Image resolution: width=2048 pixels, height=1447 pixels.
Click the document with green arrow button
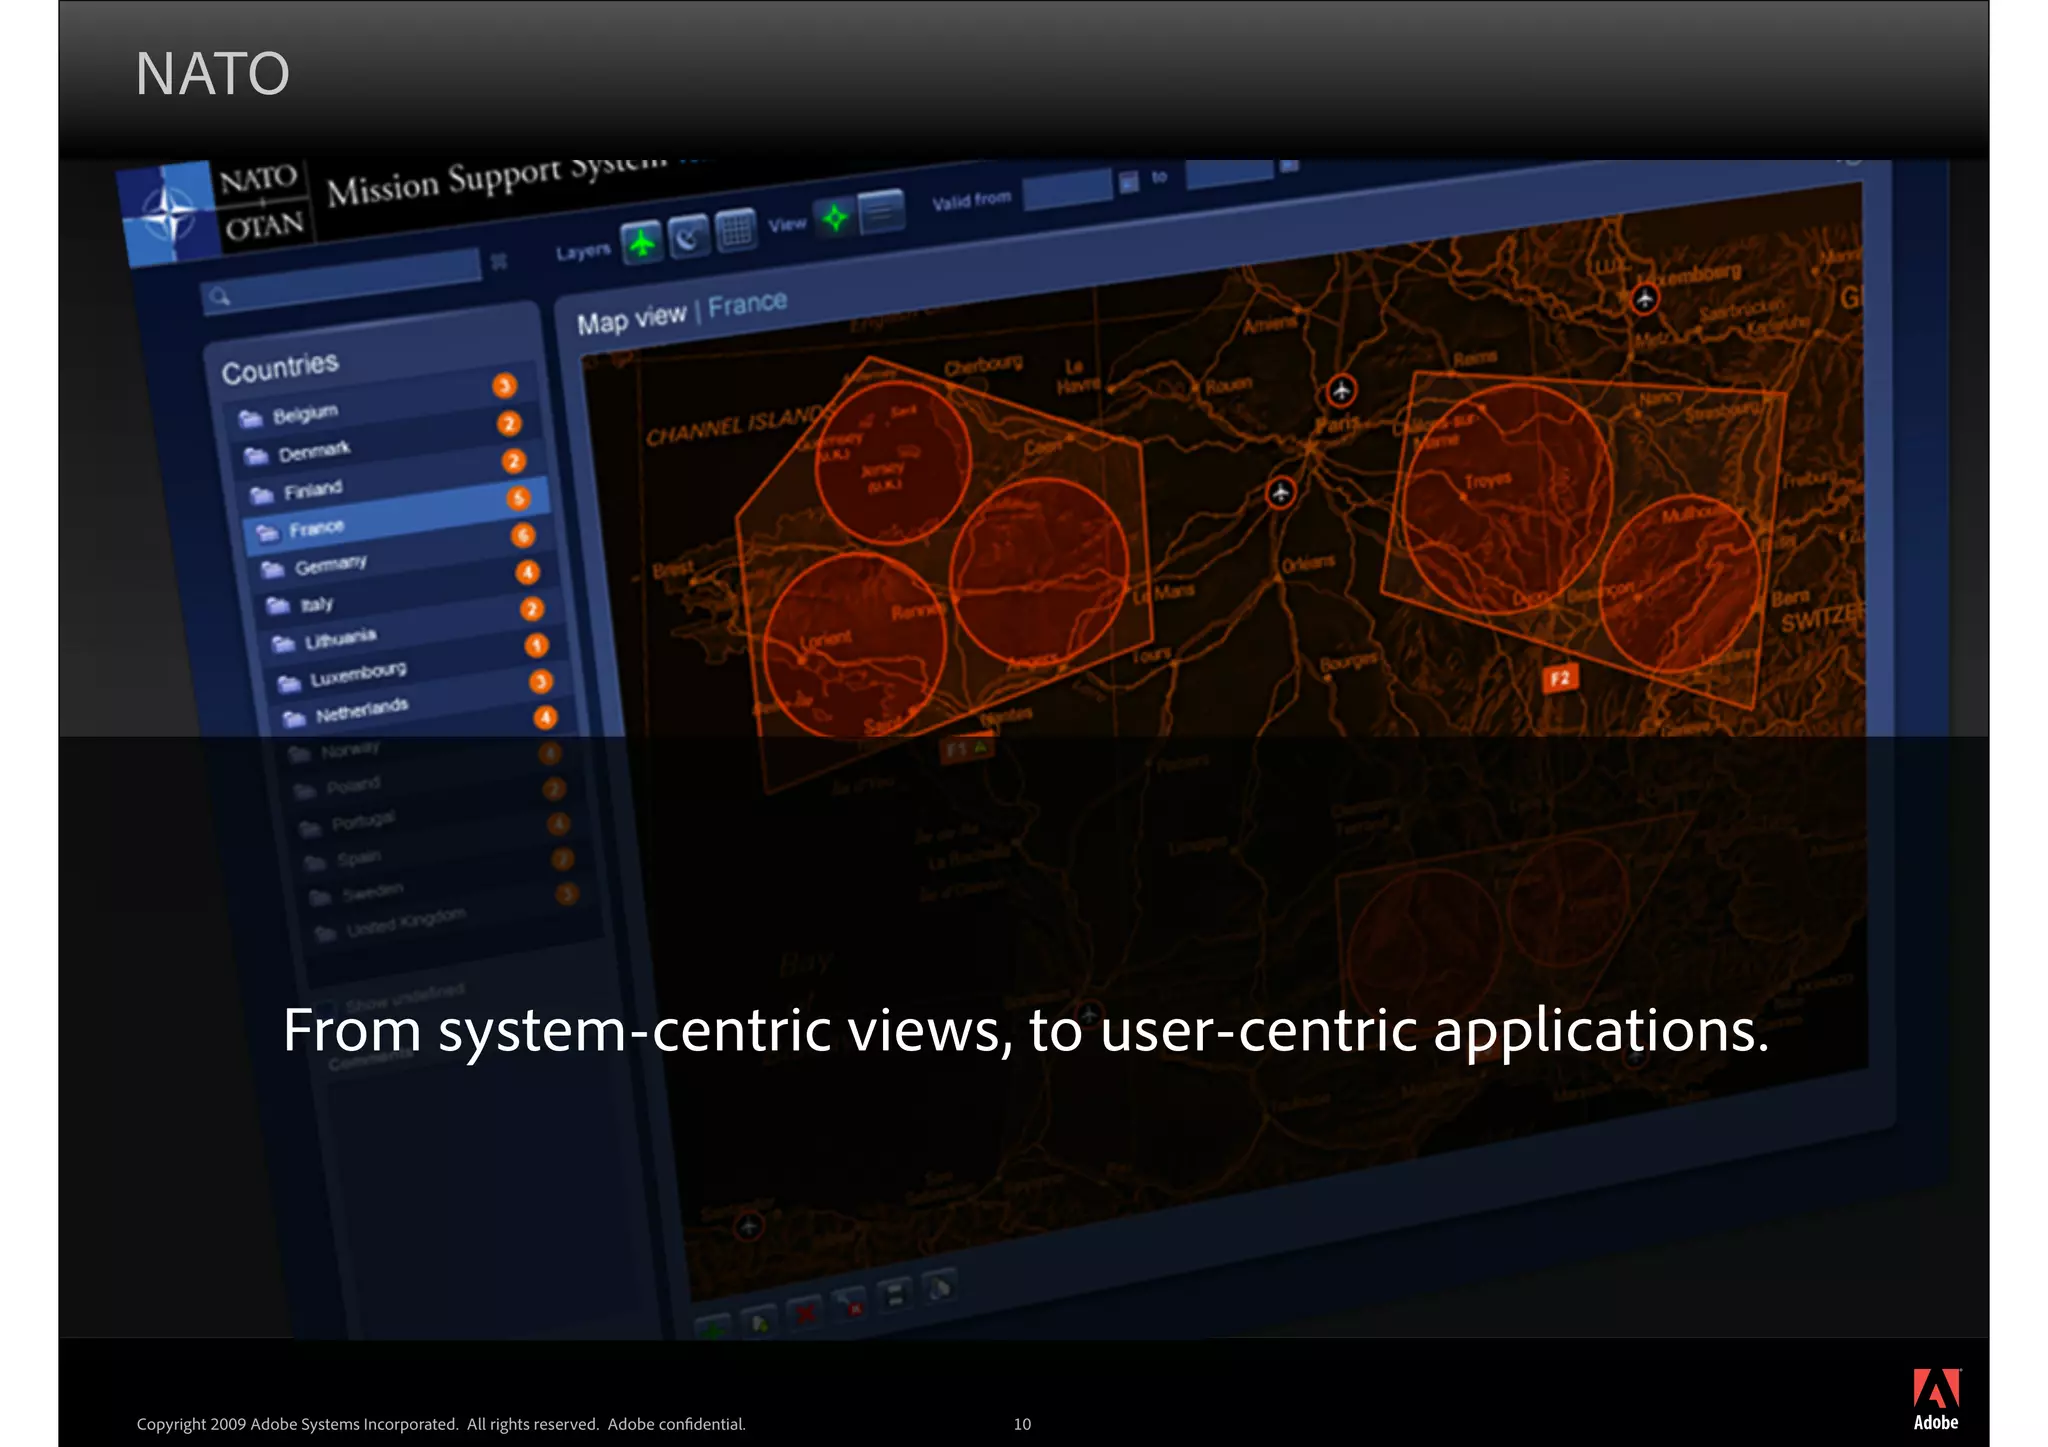(760, 1322)
